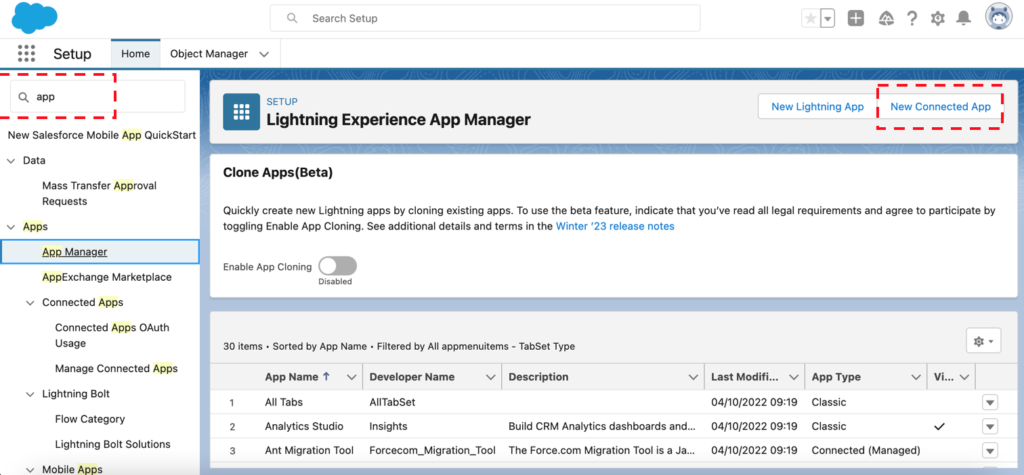This screenshot has width=1024, height=475.
Task: Click the App Manager page header icon
Action: click(x=242, y=112)
